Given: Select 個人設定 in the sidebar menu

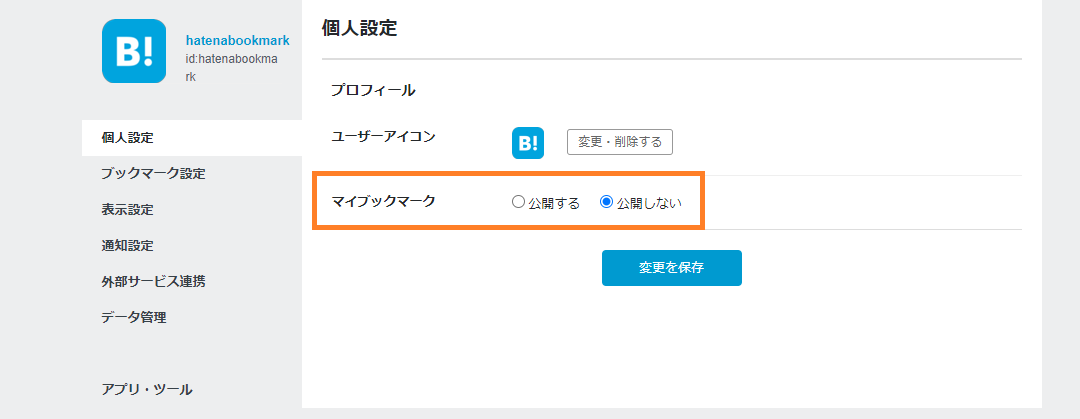Looking at the screenshot, I should (x=127, y=138).
